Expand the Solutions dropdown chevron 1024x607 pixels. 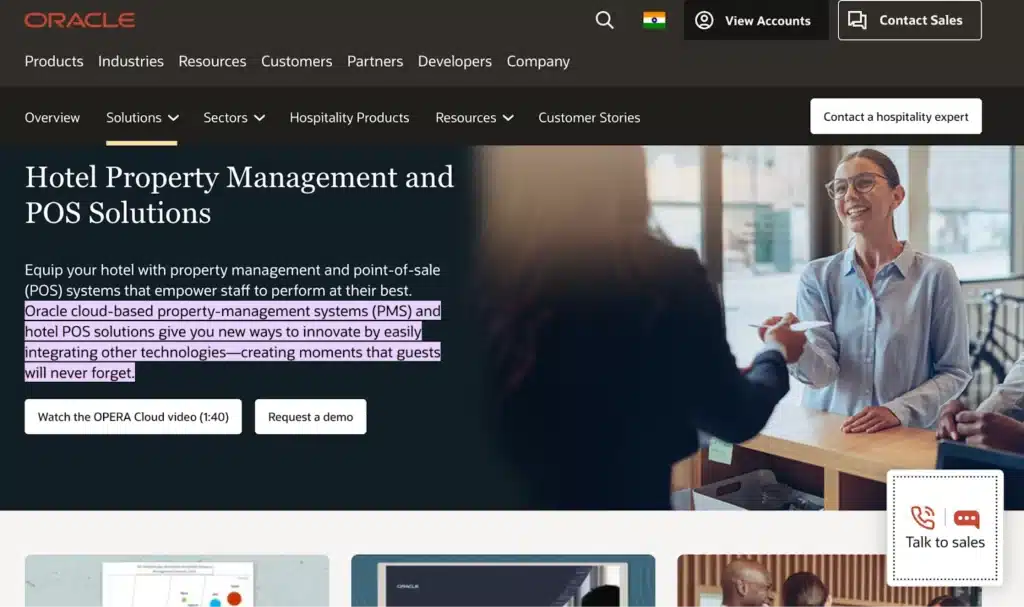point(173,118)
